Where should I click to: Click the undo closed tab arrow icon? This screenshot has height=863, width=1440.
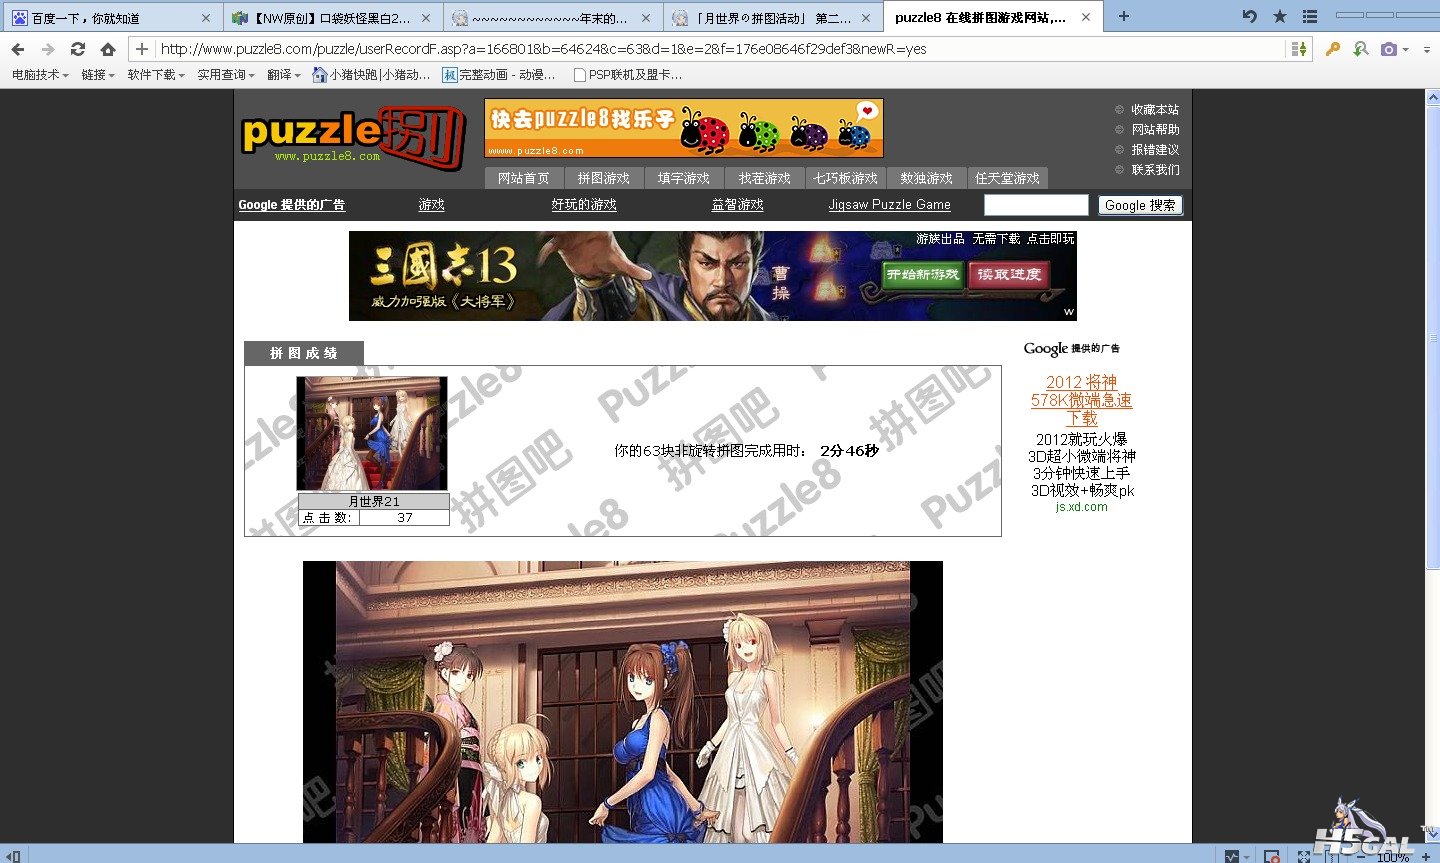[x=1249, y=17]
